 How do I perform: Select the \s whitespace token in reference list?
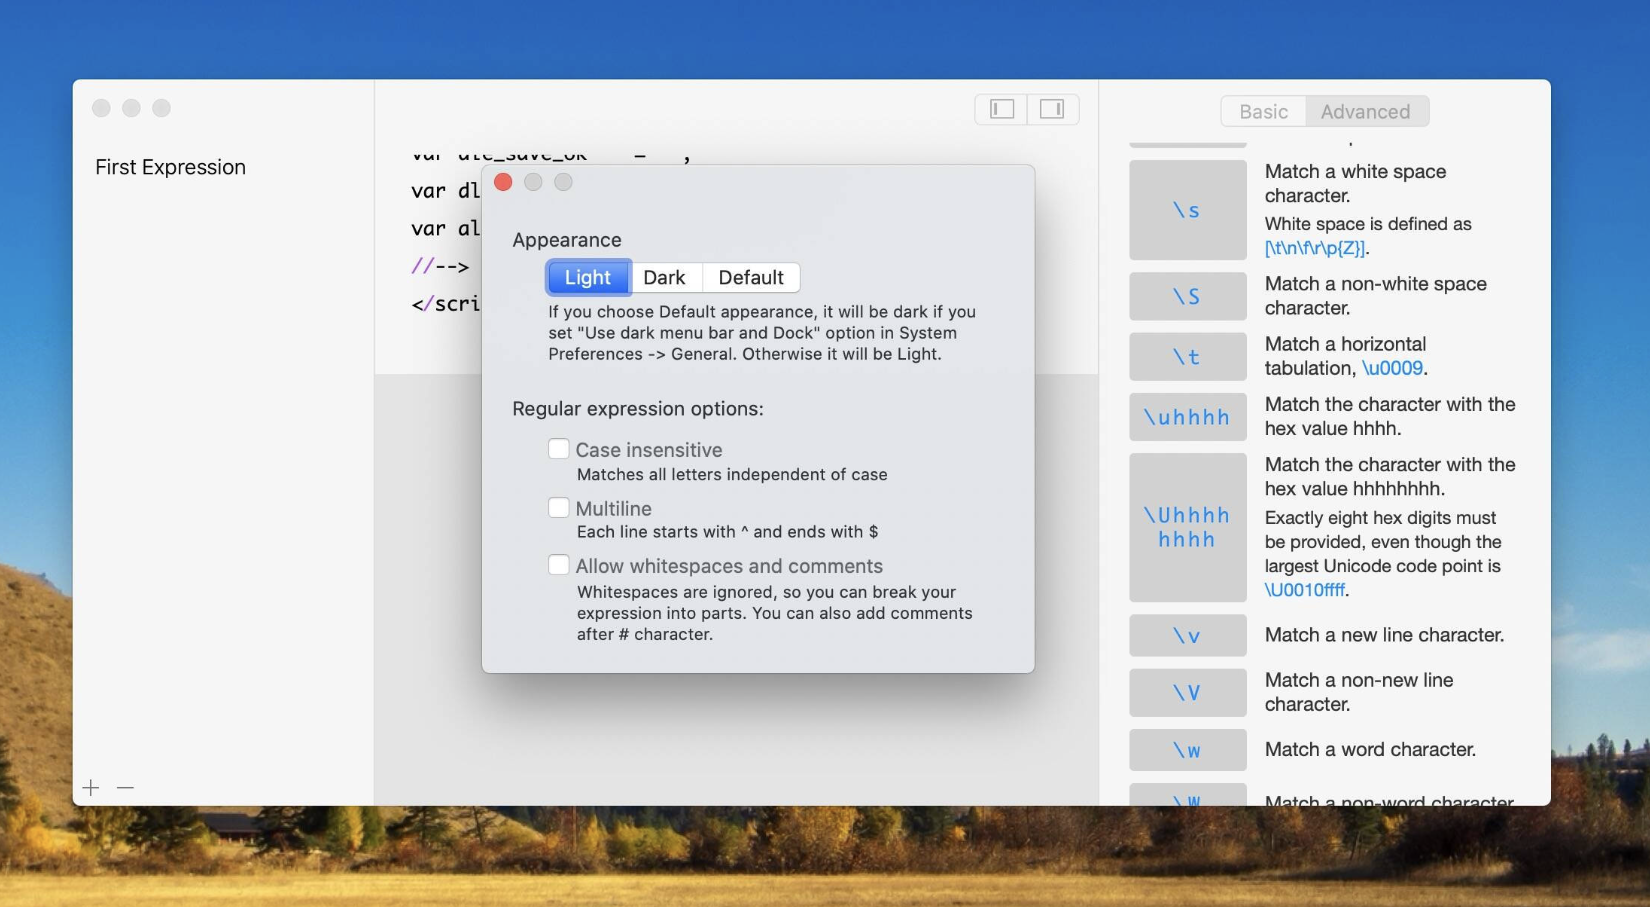tap(1187, 210)
